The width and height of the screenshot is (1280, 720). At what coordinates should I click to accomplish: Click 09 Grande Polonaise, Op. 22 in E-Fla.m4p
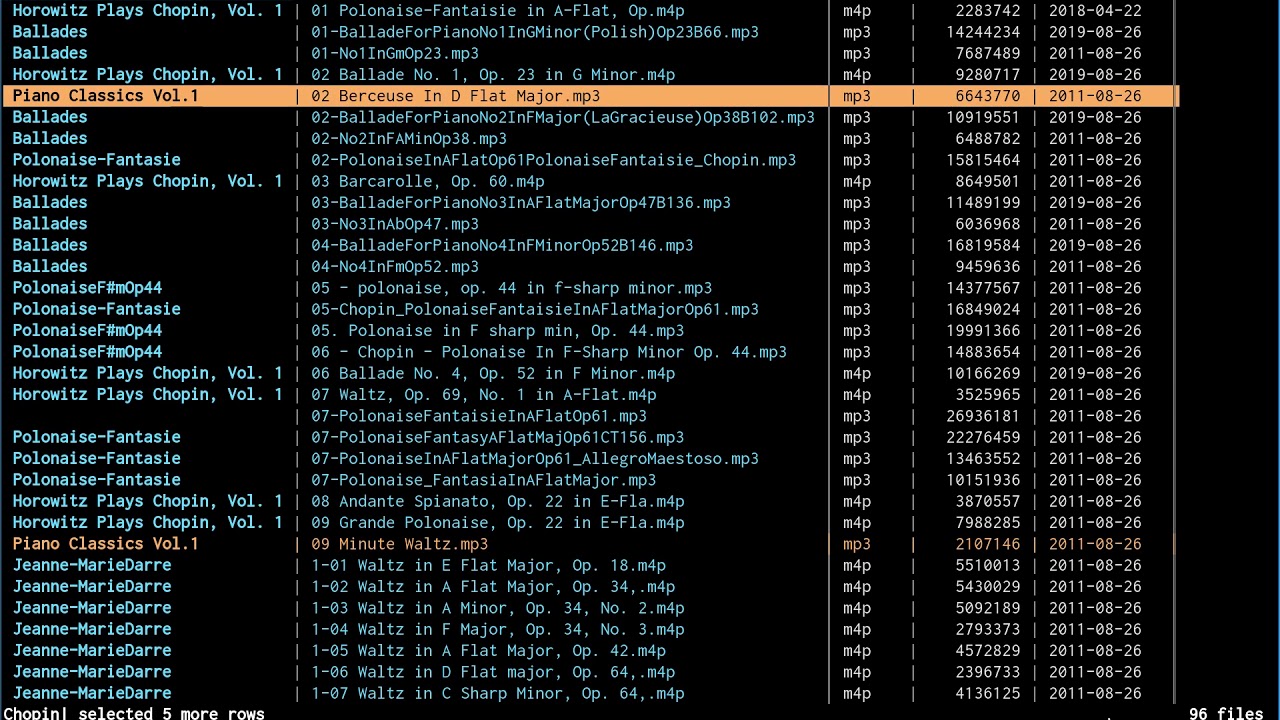(498, 523)
